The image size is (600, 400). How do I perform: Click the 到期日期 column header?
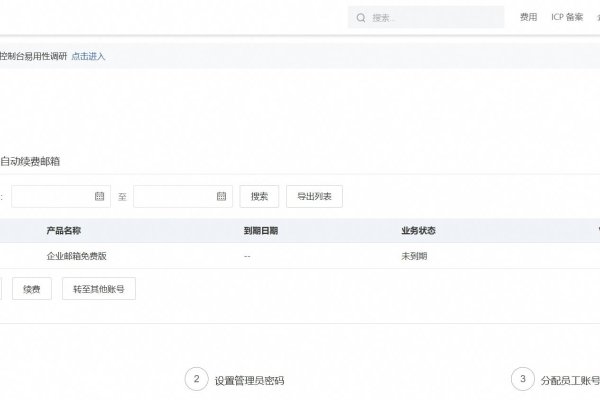[260, 230]
